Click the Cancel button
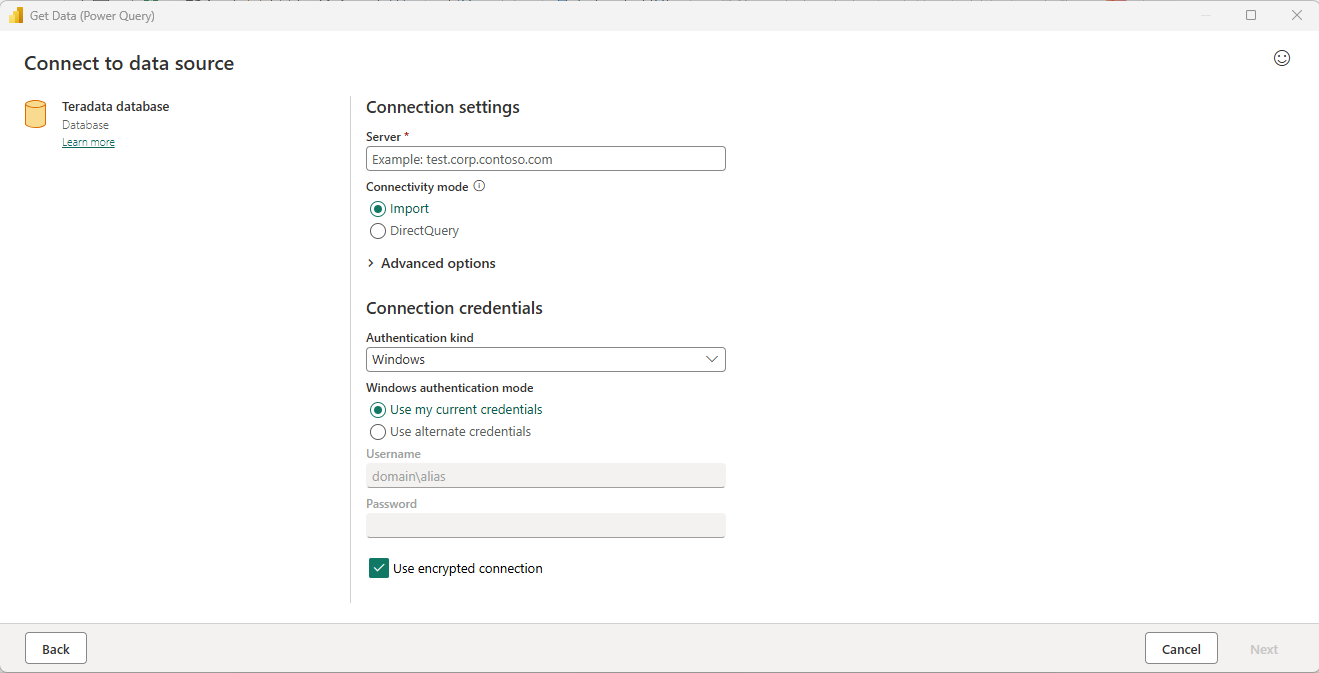 coord(1181,648)
